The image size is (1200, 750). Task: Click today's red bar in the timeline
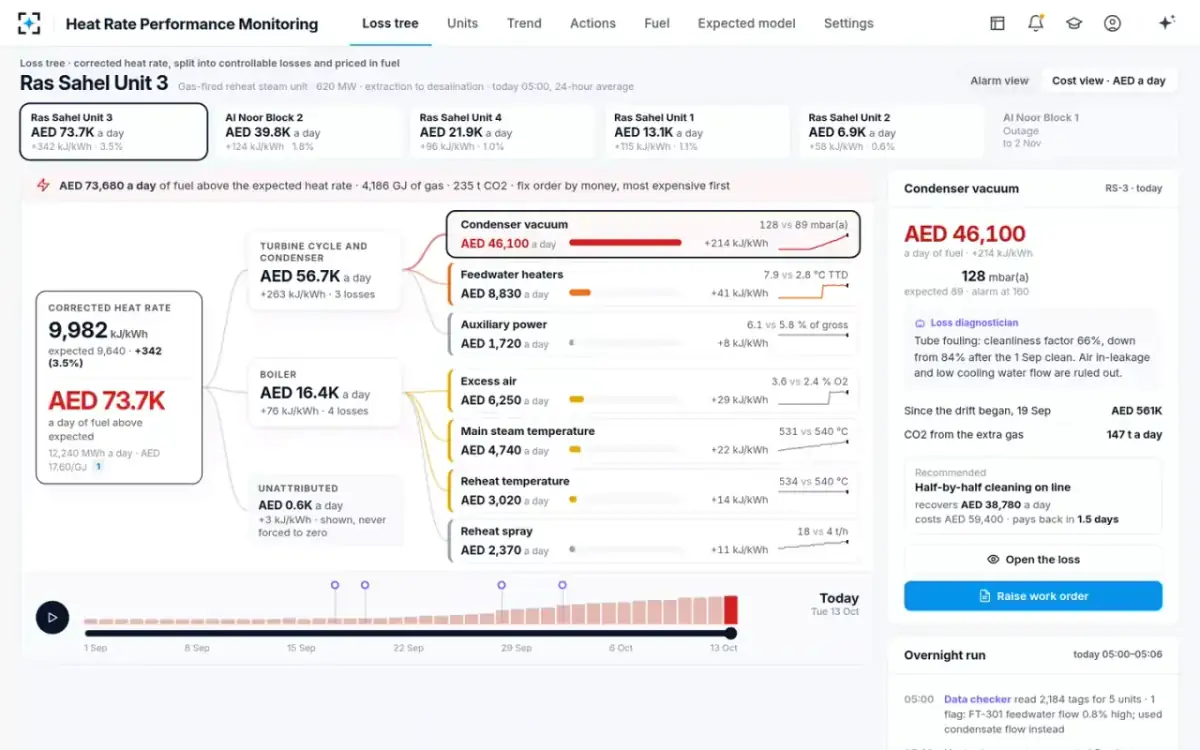point(731,610)
